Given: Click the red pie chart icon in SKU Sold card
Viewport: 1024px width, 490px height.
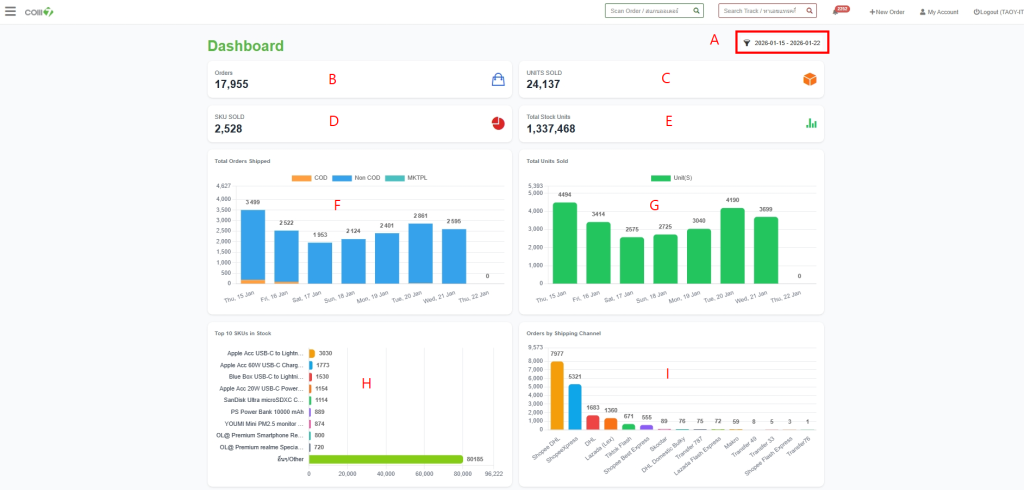Looking at the screenshot, I should click(x=498, y=123).
